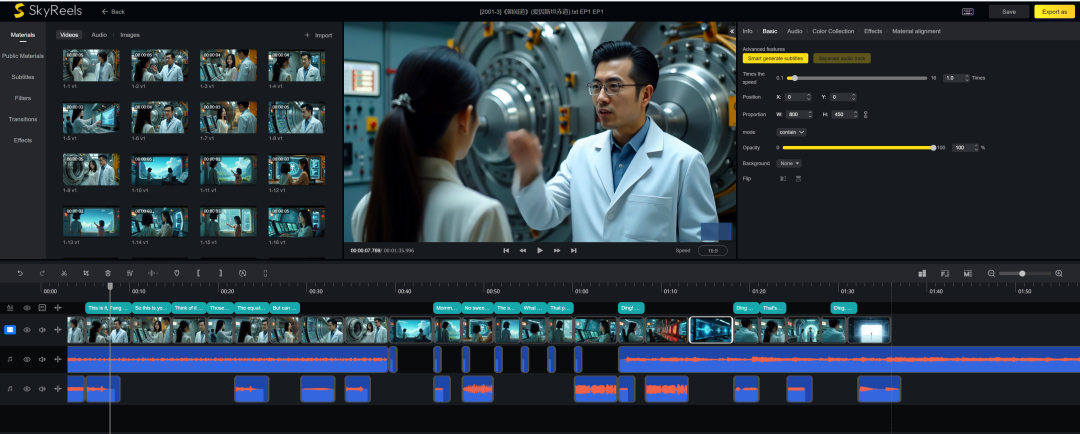Zoom in the timeline with plus magnifier
The height and width of the screenshot is (434, 1080).
pyautogui.click(x=1058, y=273)
